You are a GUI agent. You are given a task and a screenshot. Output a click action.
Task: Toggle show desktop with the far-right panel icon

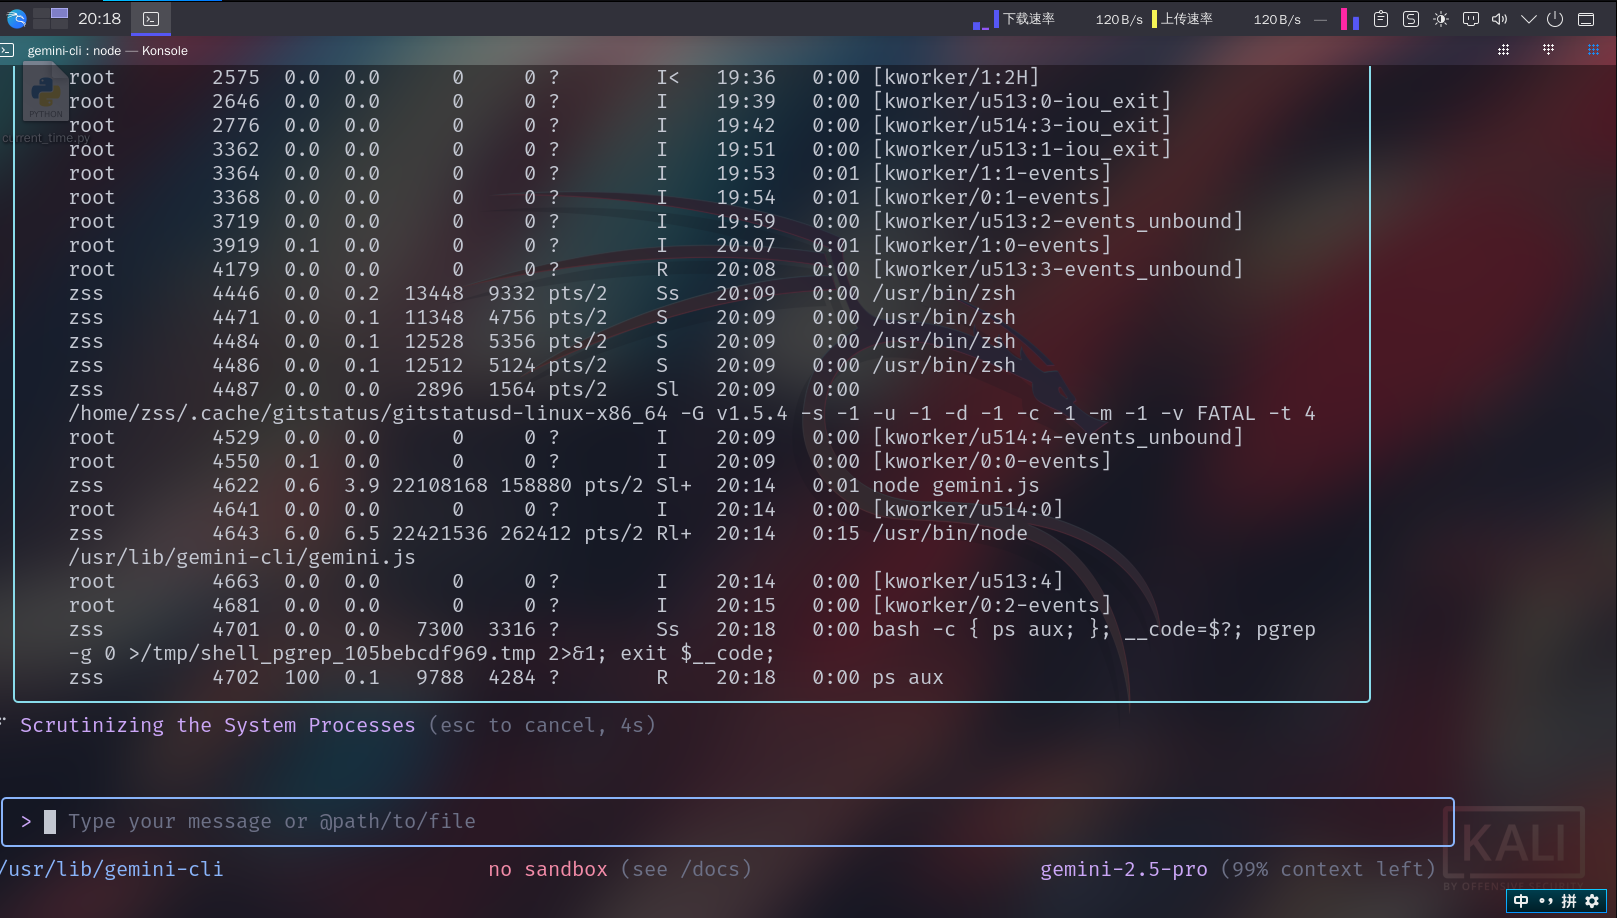click(x=1587, y=18)
